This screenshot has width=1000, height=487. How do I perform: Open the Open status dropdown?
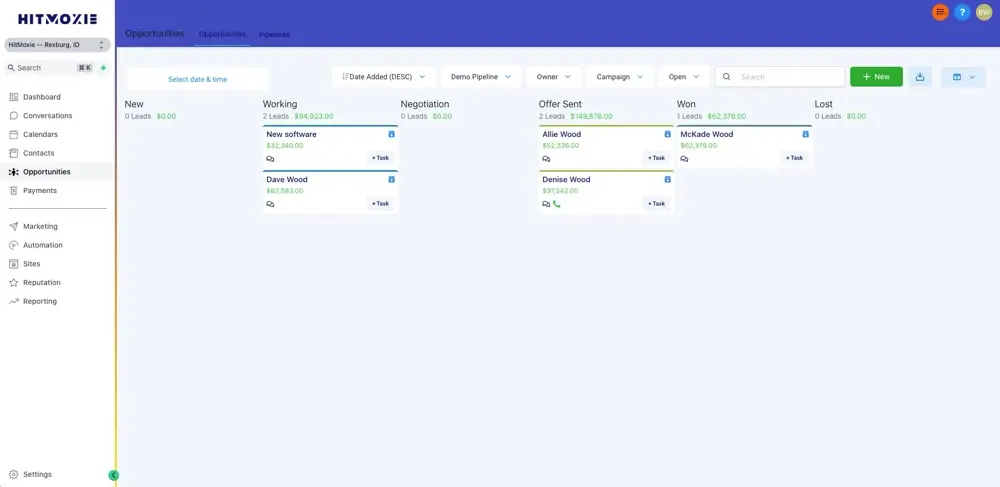(x=684, y=76)
